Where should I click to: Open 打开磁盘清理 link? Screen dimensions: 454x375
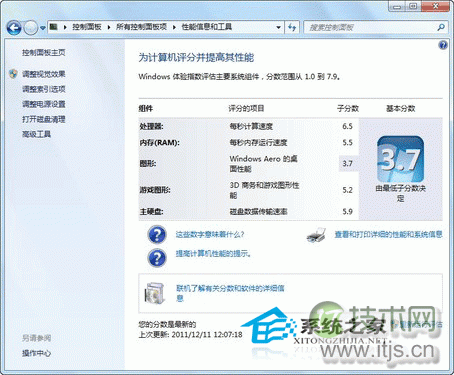[x=44, y=119]
